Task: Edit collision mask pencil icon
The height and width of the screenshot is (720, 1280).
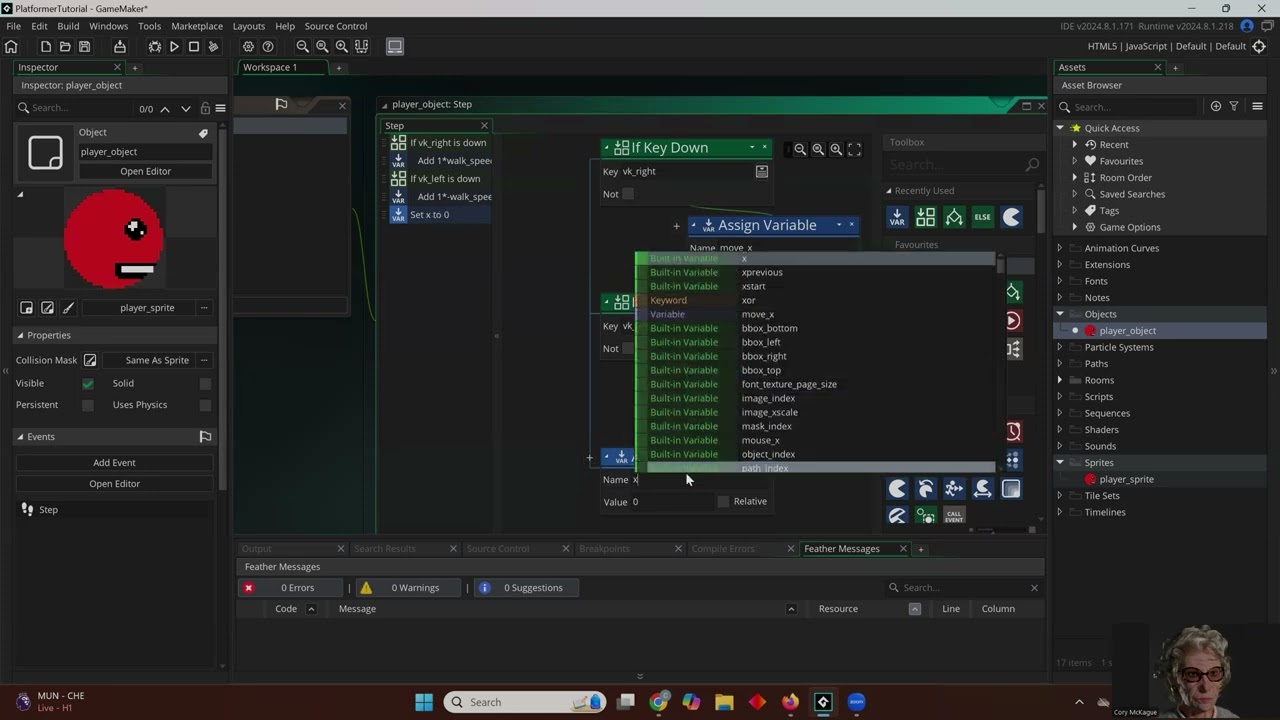Action: 90,360
